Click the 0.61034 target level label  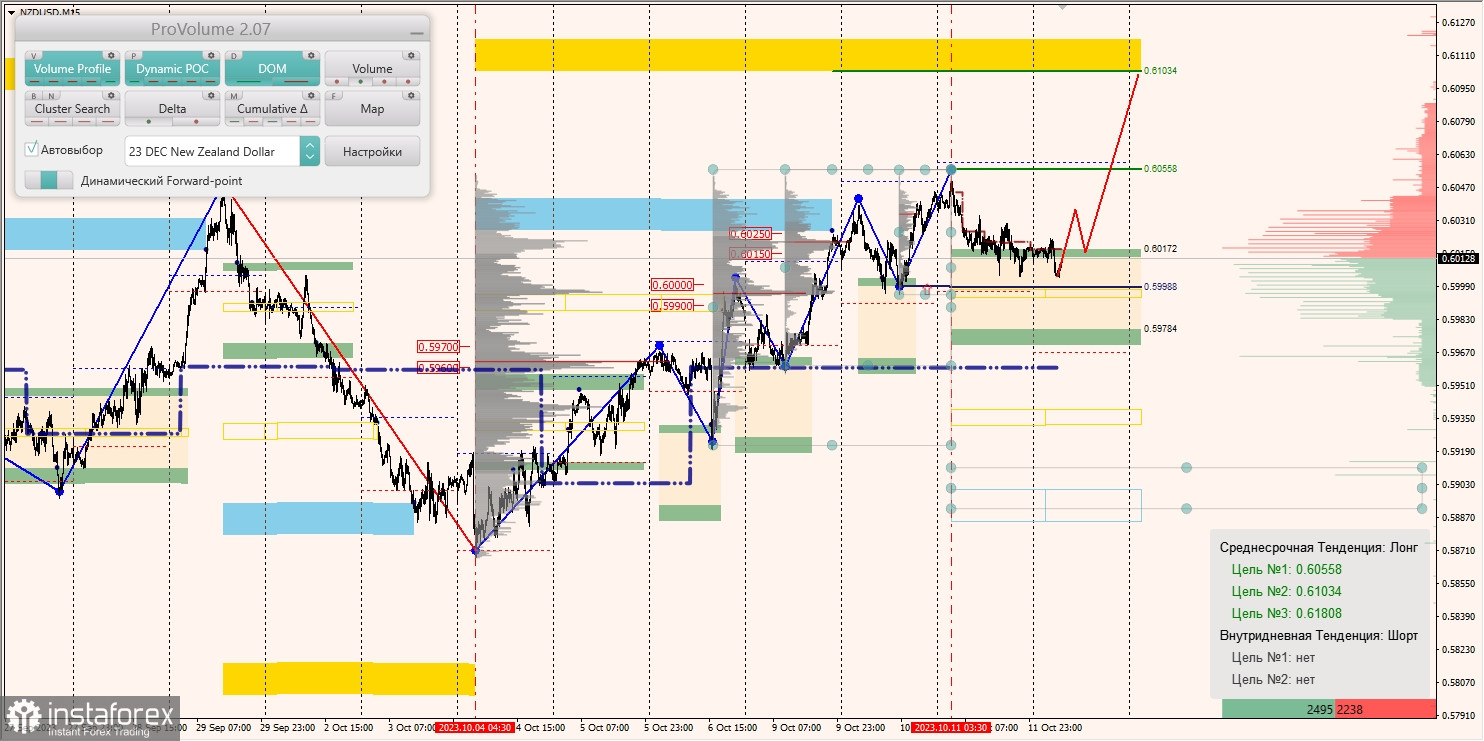click(1162, 71)
